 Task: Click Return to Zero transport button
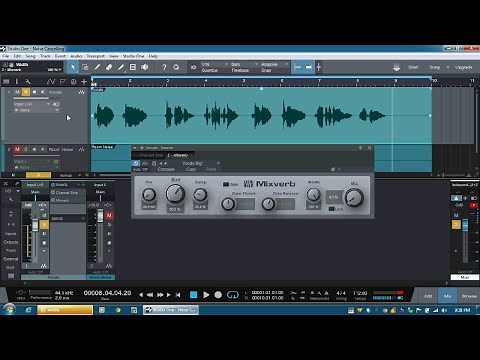(178, 295)
